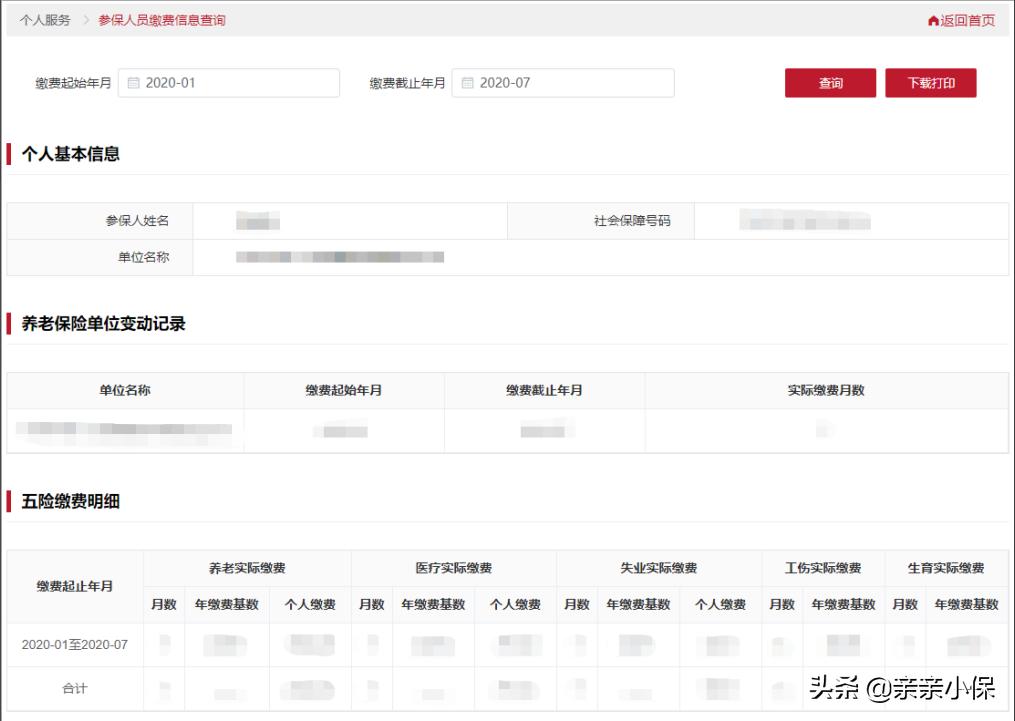
Task: Click the home icon beside 返回首页
Action: [931, 18]
